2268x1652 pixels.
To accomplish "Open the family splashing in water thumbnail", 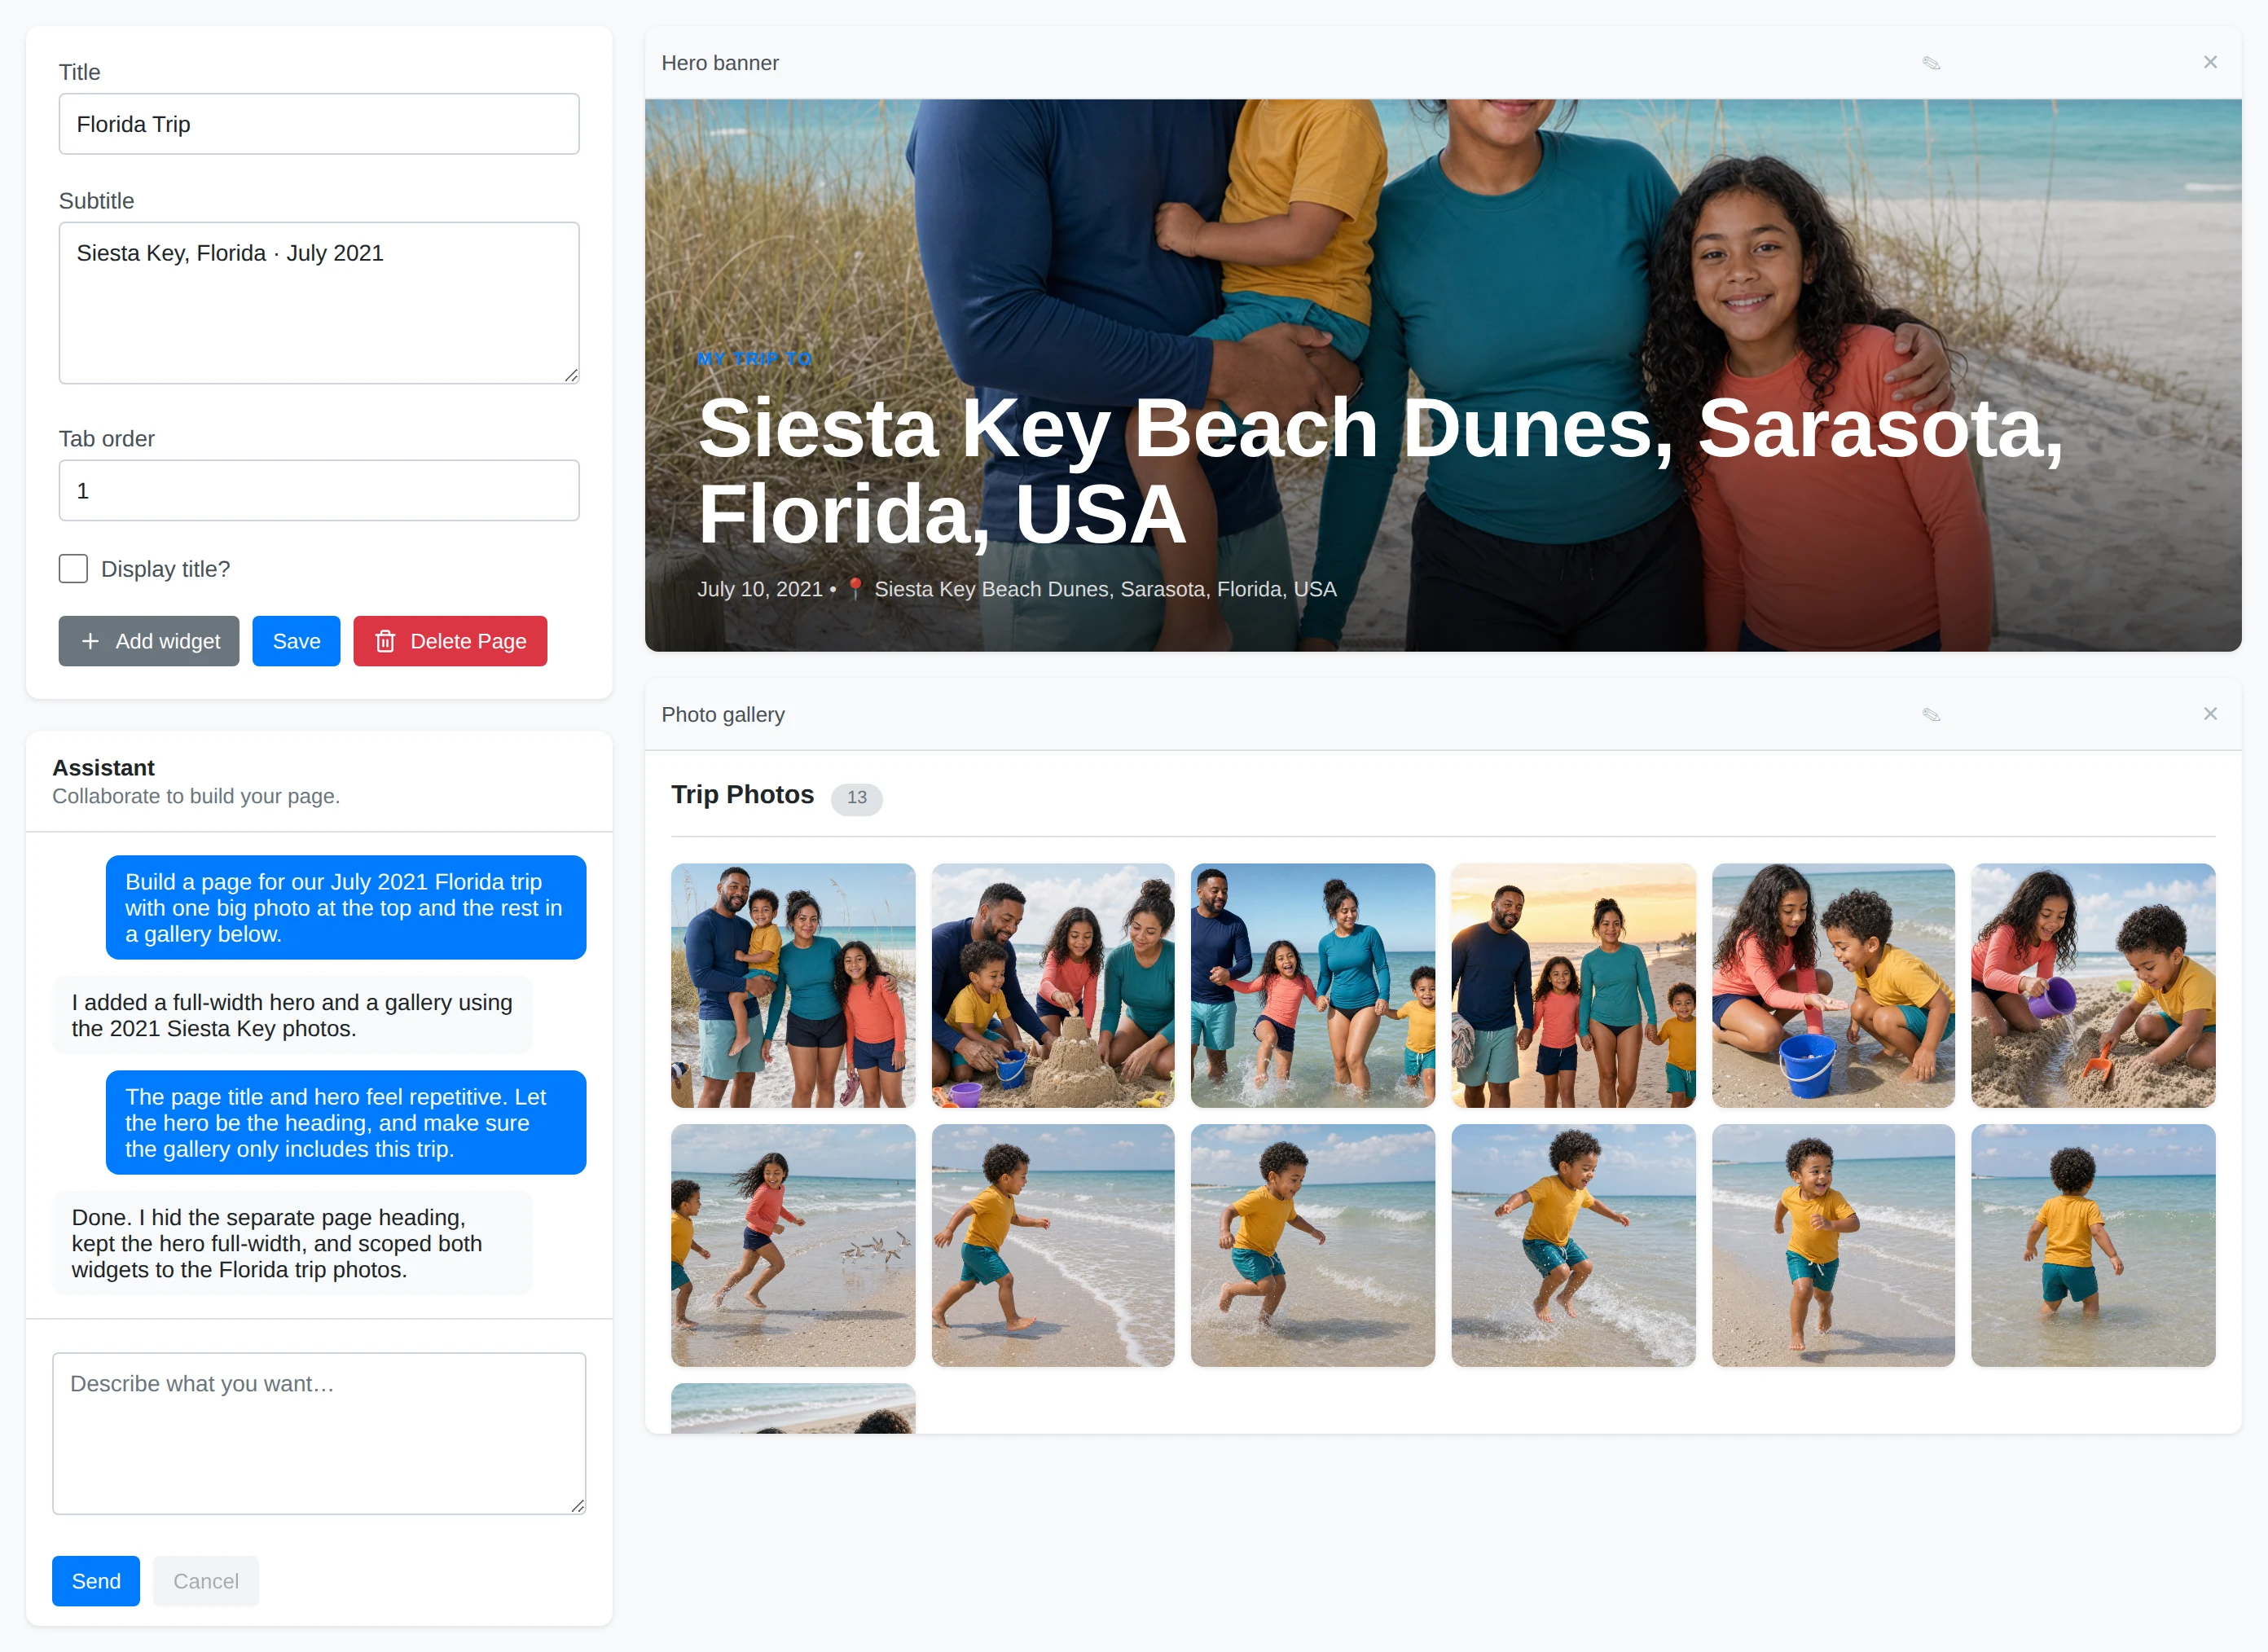I will click(x=1313, y=985).
